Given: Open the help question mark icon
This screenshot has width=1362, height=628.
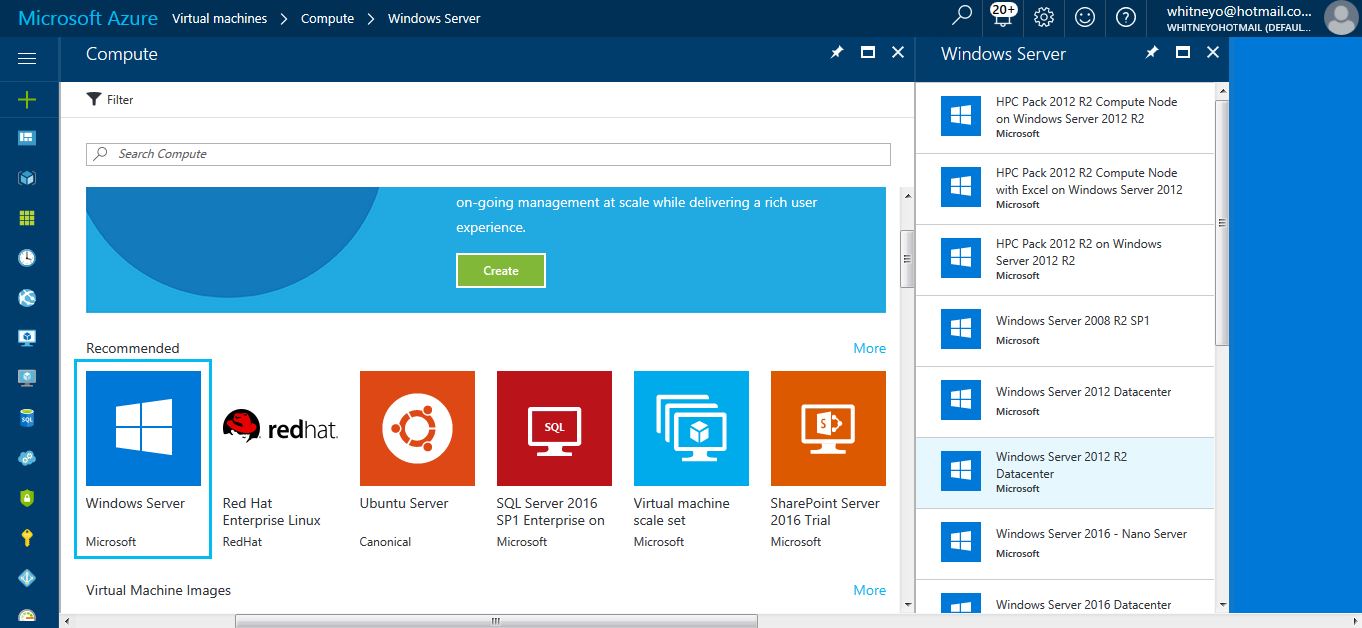Looking at the screenshot, I should coord(1126,17).
